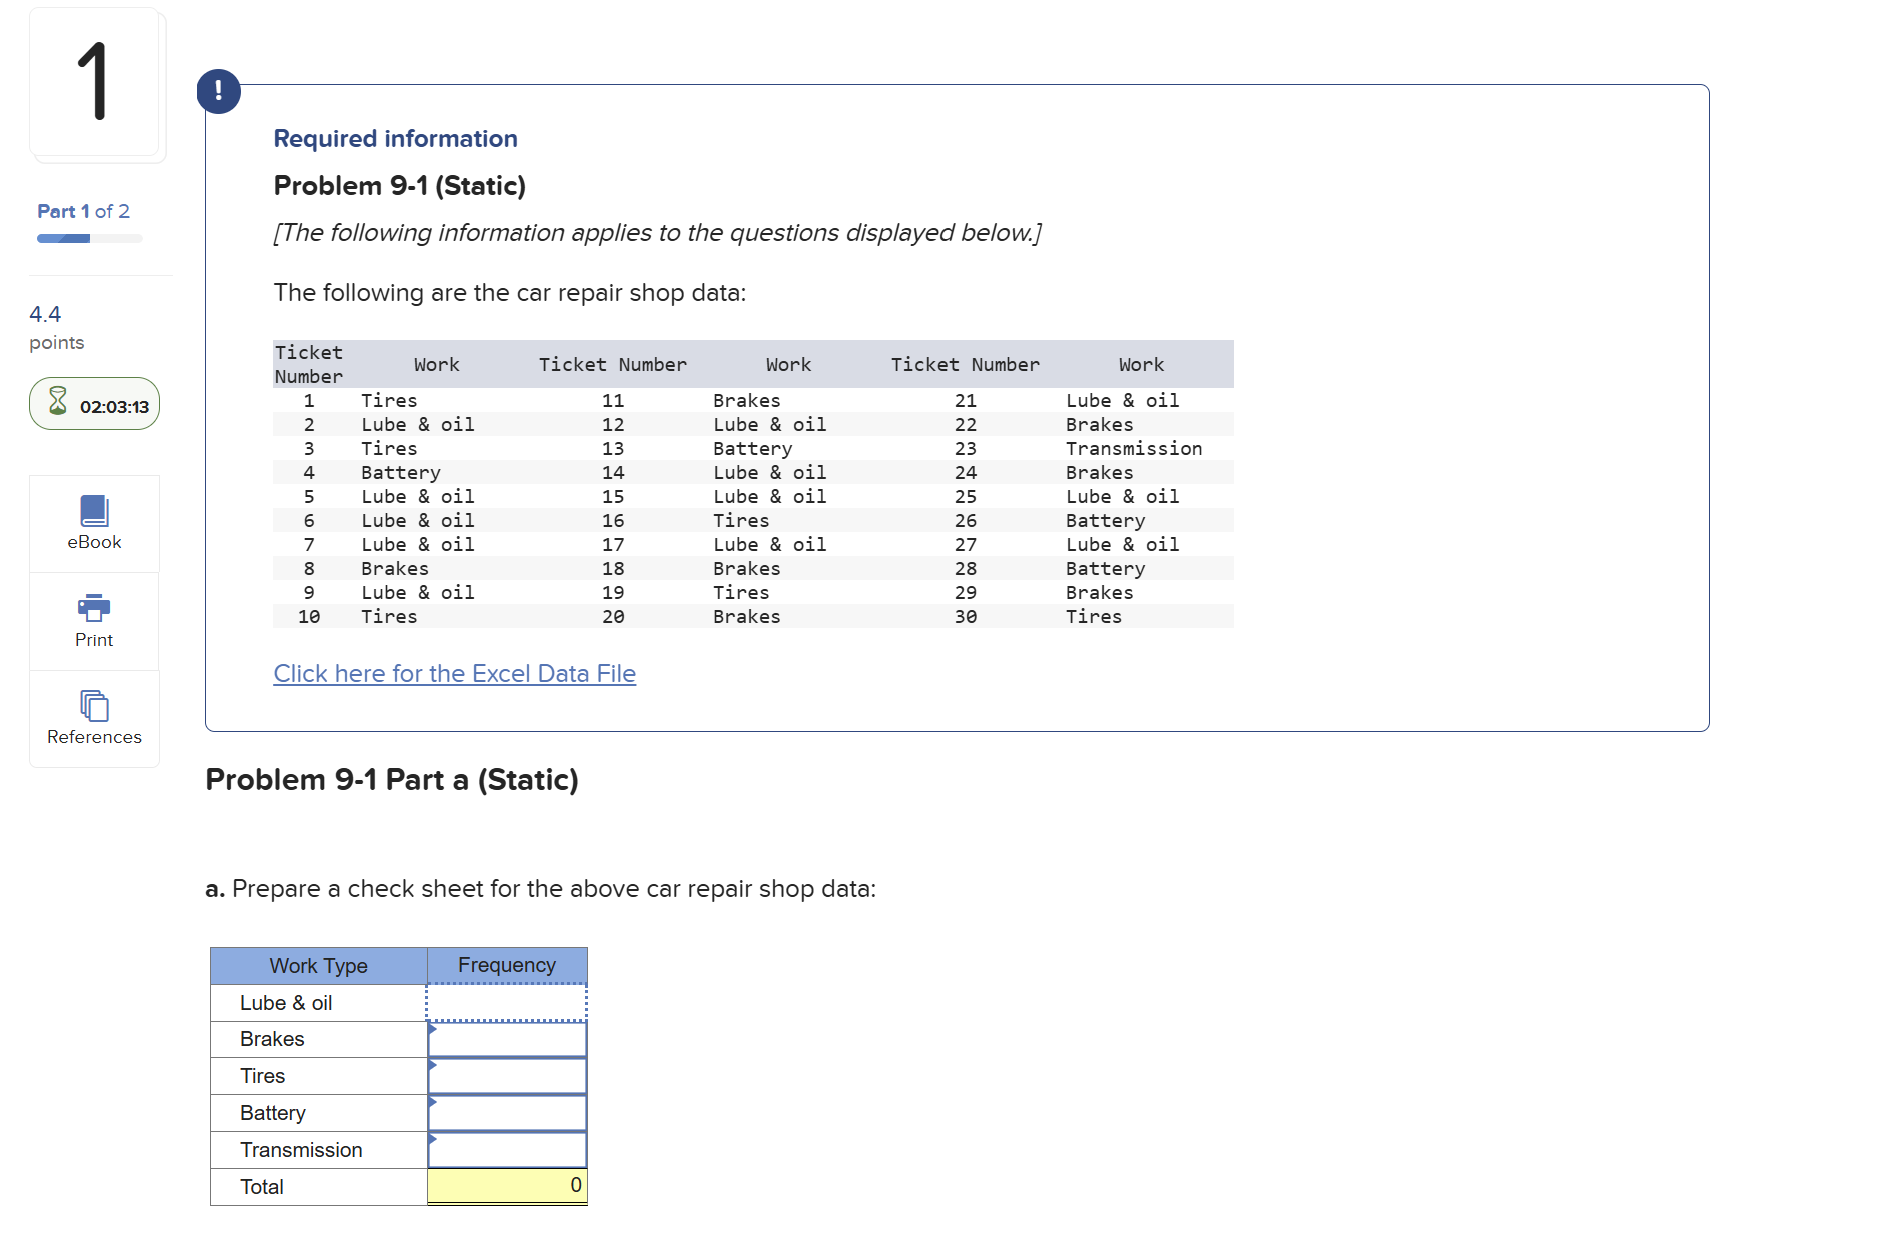
Task: Click the hourglass timer icon
Action: (x=58, y=404)
